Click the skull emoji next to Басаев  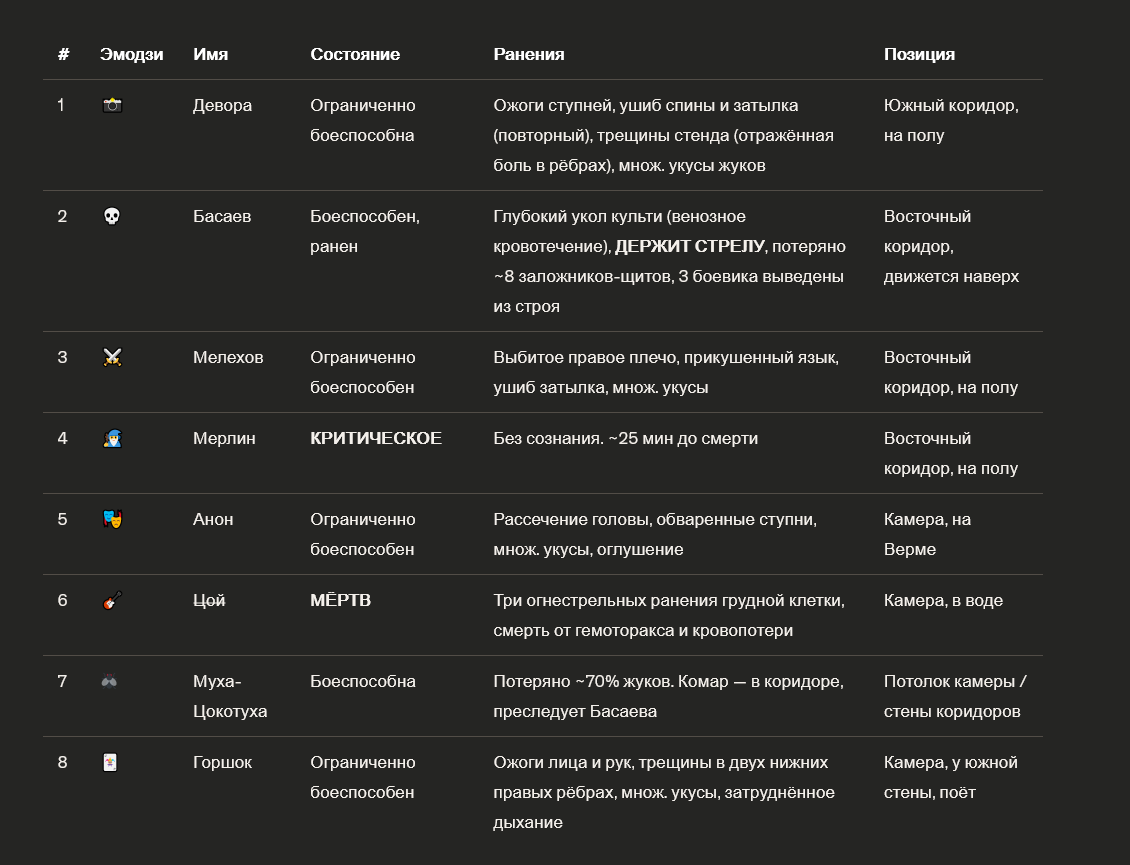point(112,216)
